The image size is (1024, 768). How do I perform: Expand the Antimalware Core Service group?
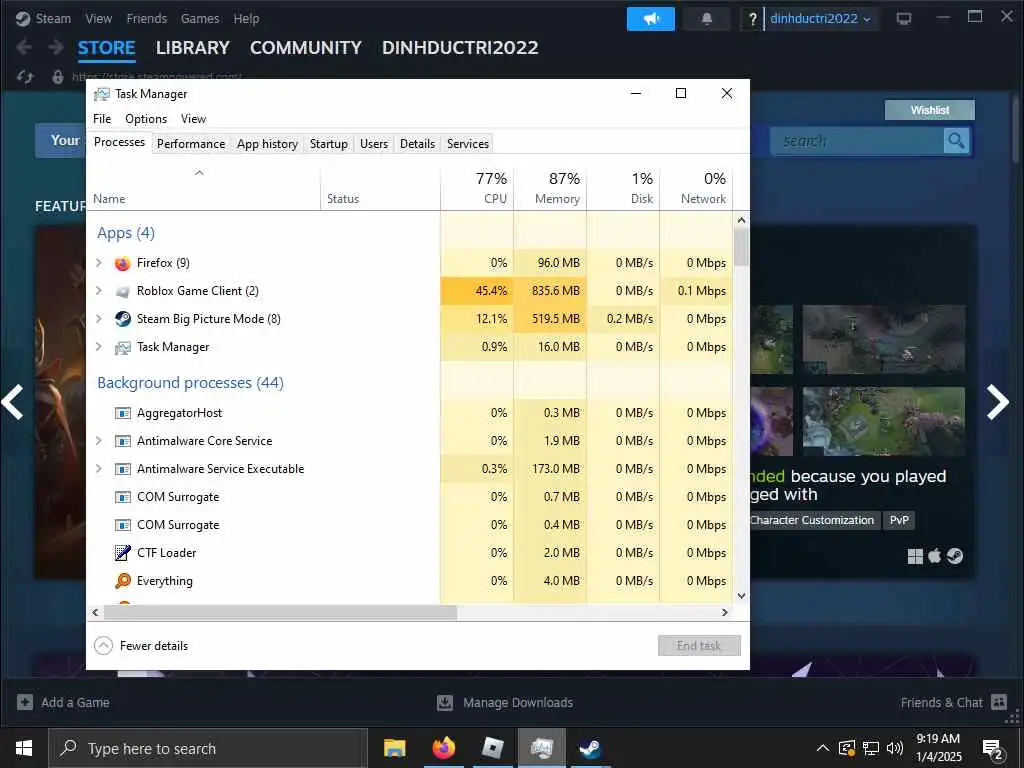click(99, 441)
